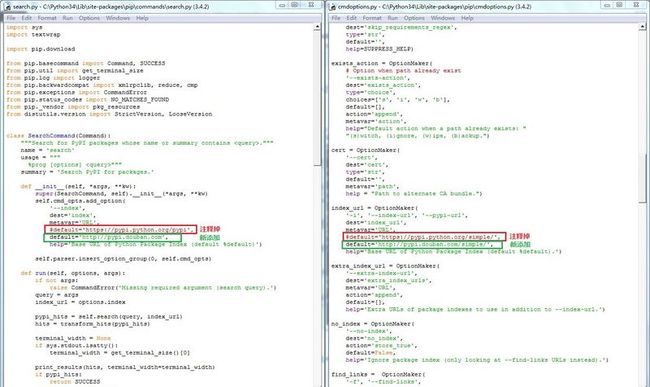Image resolution: width=650 pixels, height=387 pixels.
Task: Click the choices=['s', 'i', 'w', 'b'] line
Action: point(398,100)
